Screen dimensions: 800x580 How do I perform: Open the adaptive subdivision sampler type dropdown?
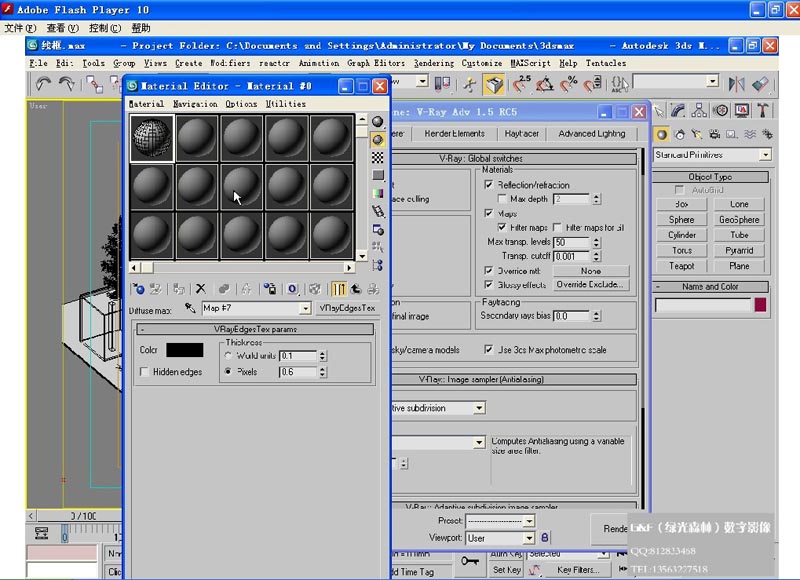pyautogui.click(x=479, y=408)
